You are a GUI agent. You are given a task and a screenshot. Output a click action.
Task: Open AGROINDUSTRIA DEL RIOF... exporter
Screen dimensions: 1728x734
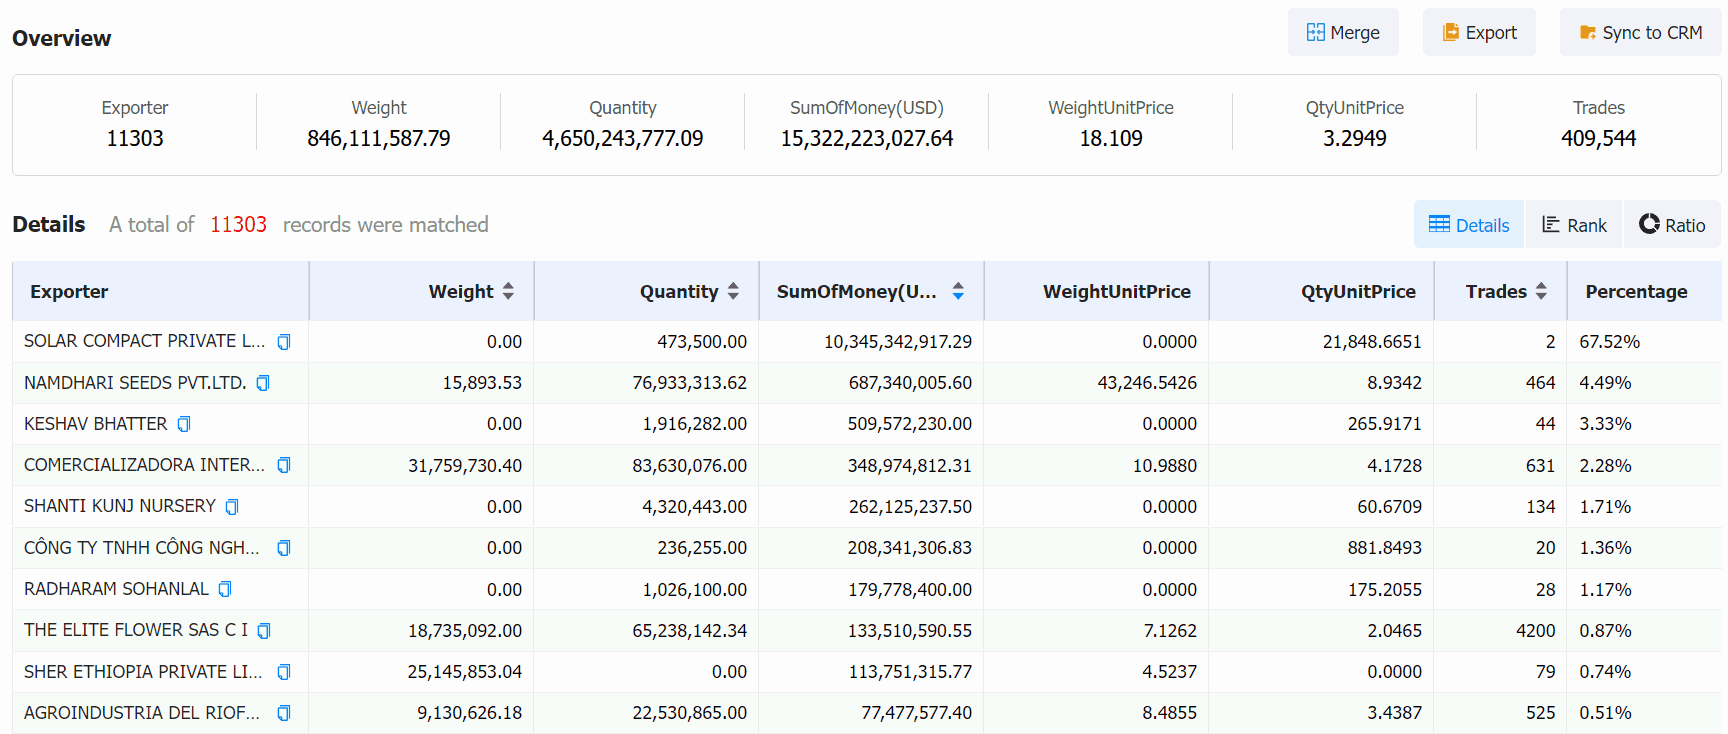pos(142,713)
